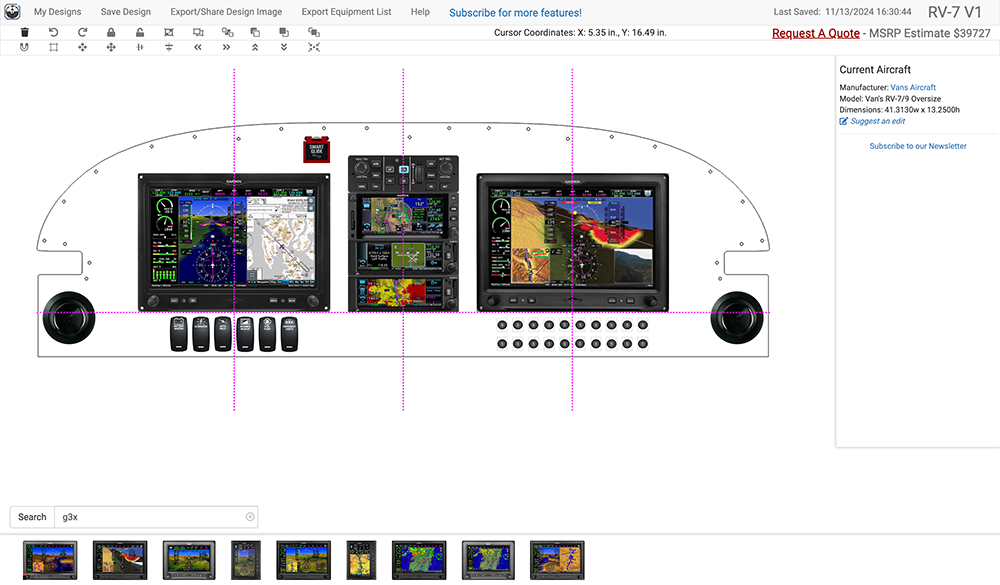
Task: Select the left round air vent
Action: (x=69, y=318)
